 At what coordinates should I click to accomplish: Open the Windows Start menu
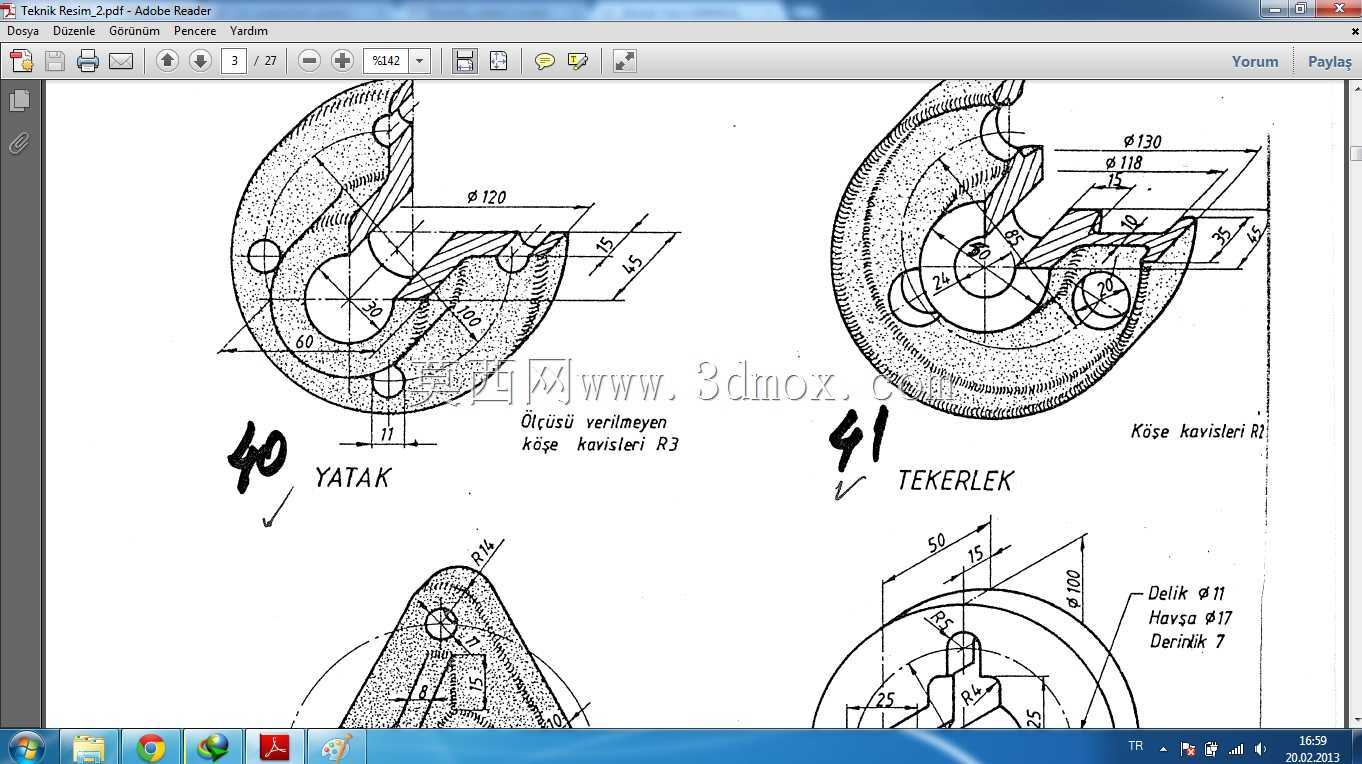25,747
